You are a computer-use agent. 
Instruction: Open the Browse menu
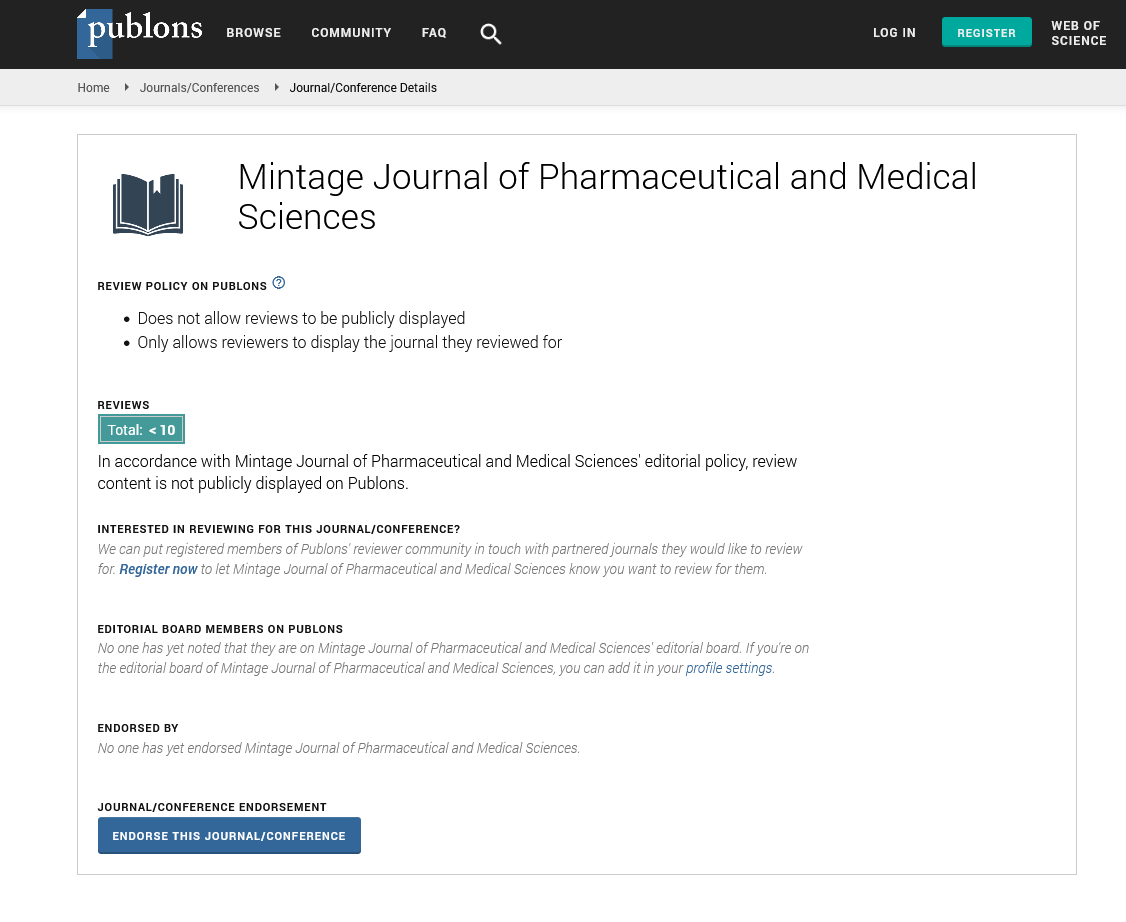click(x=253, y=33)
